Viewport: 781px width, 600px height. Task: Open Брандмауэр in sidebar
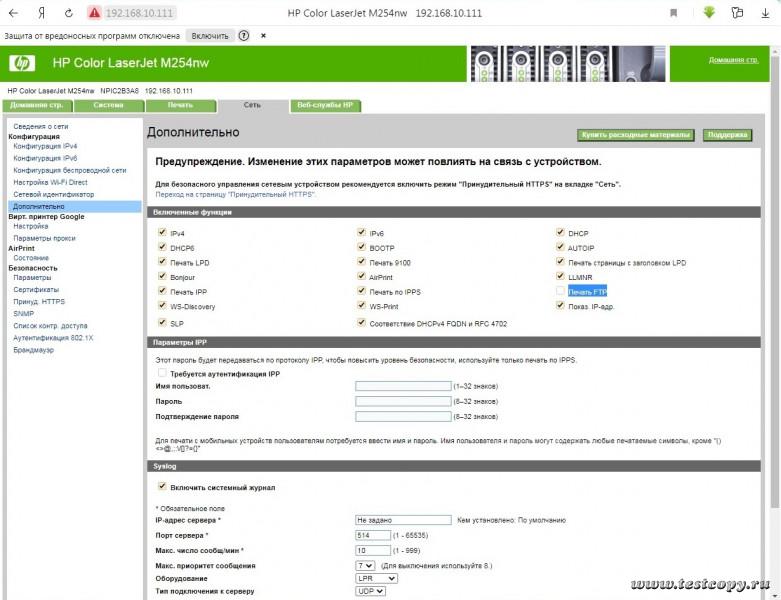33,350
